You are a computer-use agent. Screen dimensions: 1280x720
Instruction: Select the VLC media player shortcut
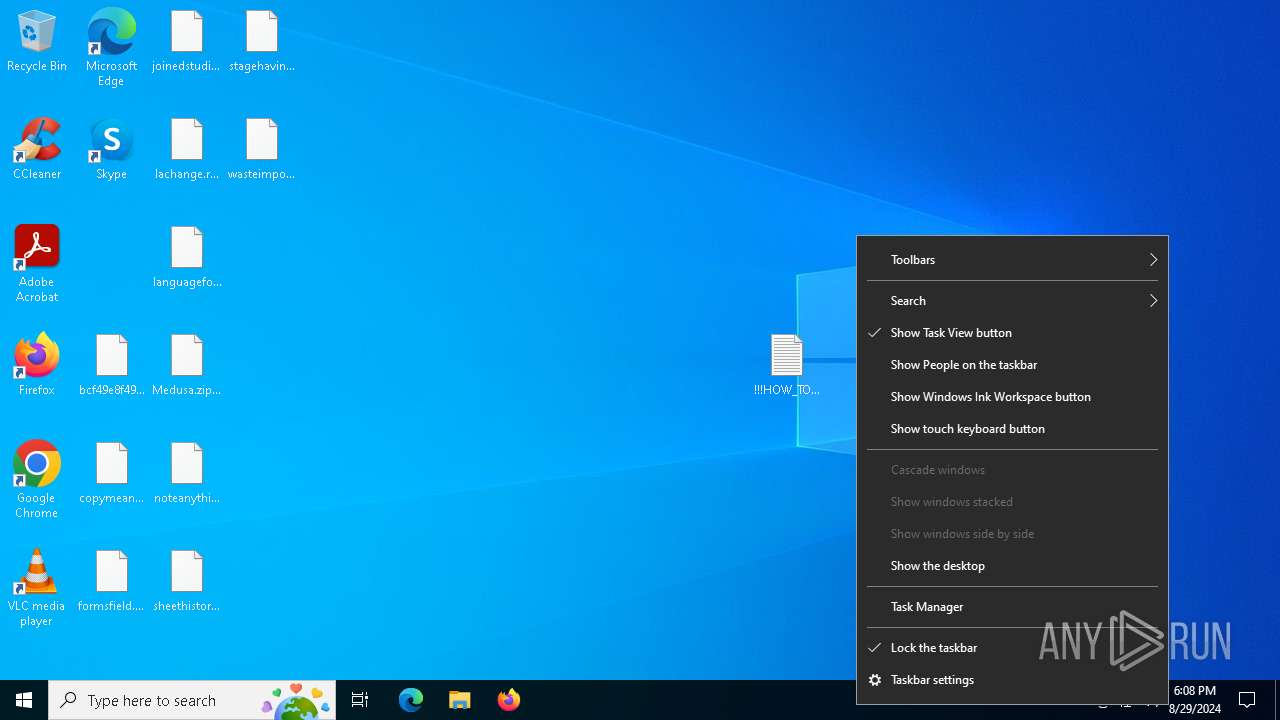click(37, 588)
